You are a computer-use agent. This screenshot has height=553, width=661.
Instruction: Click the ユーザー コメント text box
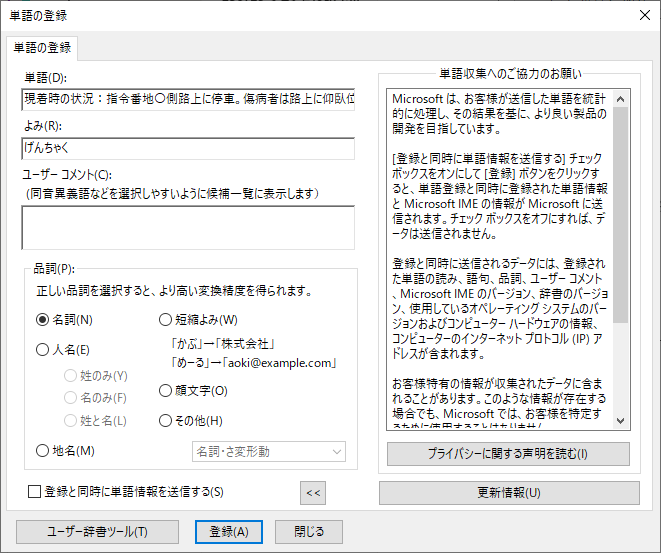188,227
